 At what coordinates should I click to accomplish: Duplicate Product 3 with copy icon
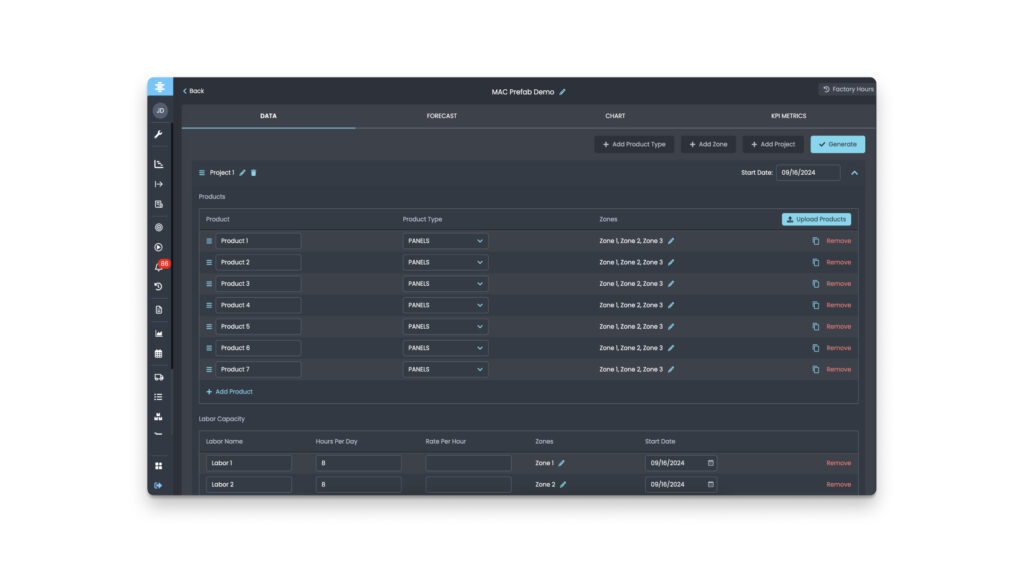click(816, 284)
